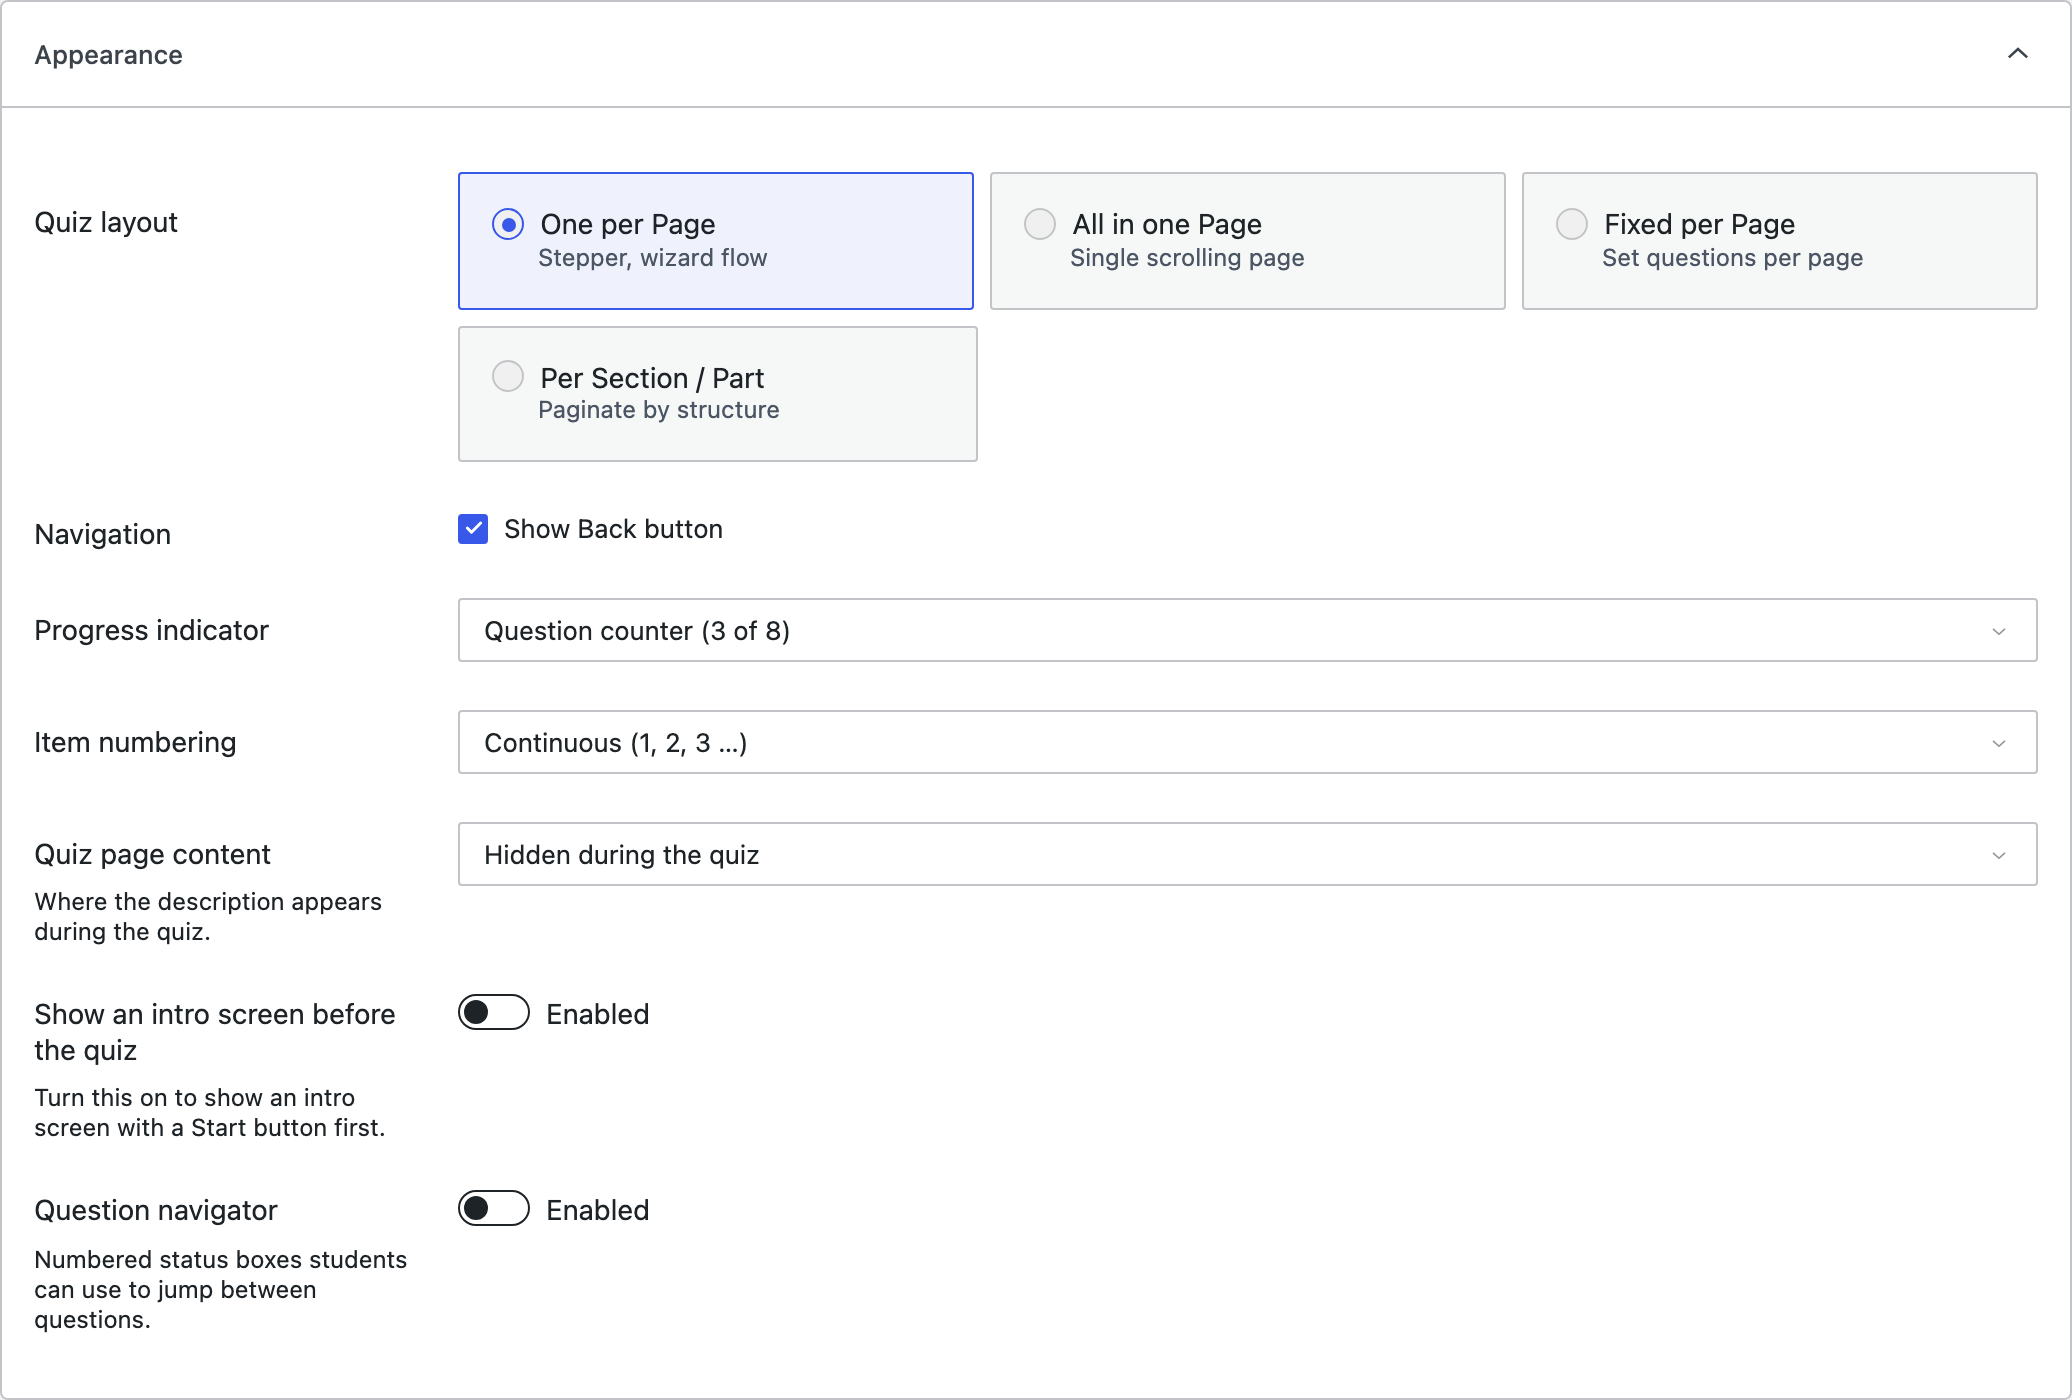Open the Progress indicator dropdown

(x=1247, y=630)
